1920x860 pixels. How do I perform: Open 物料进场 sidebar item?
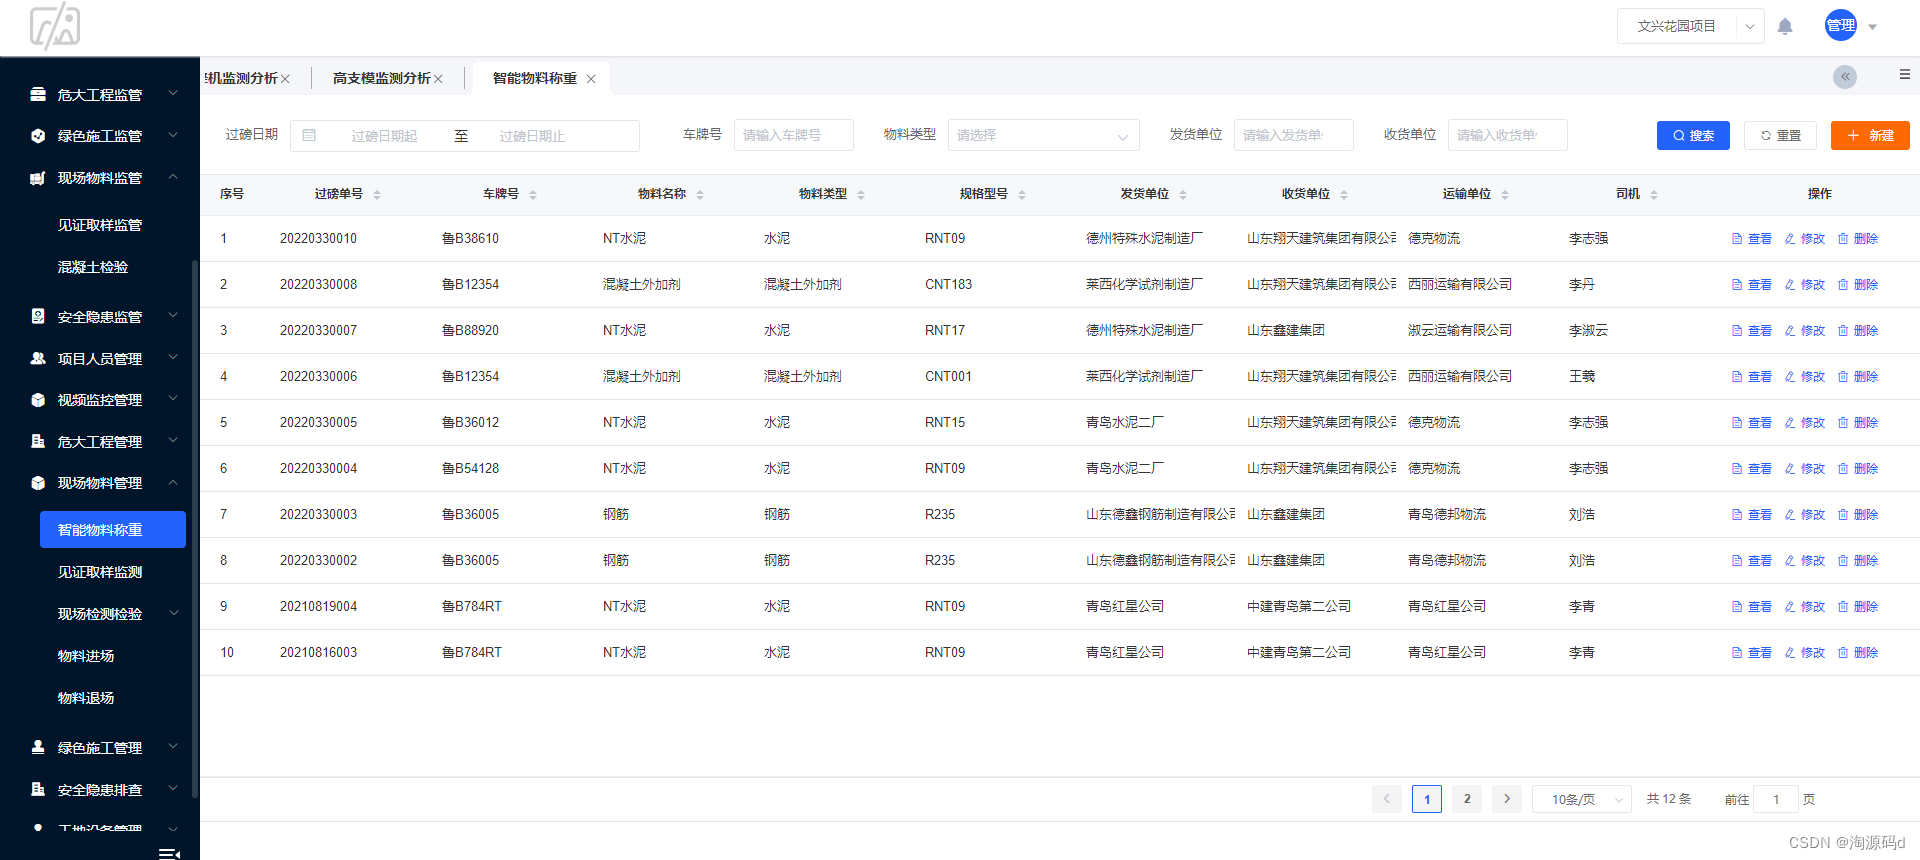pos(86,656)
